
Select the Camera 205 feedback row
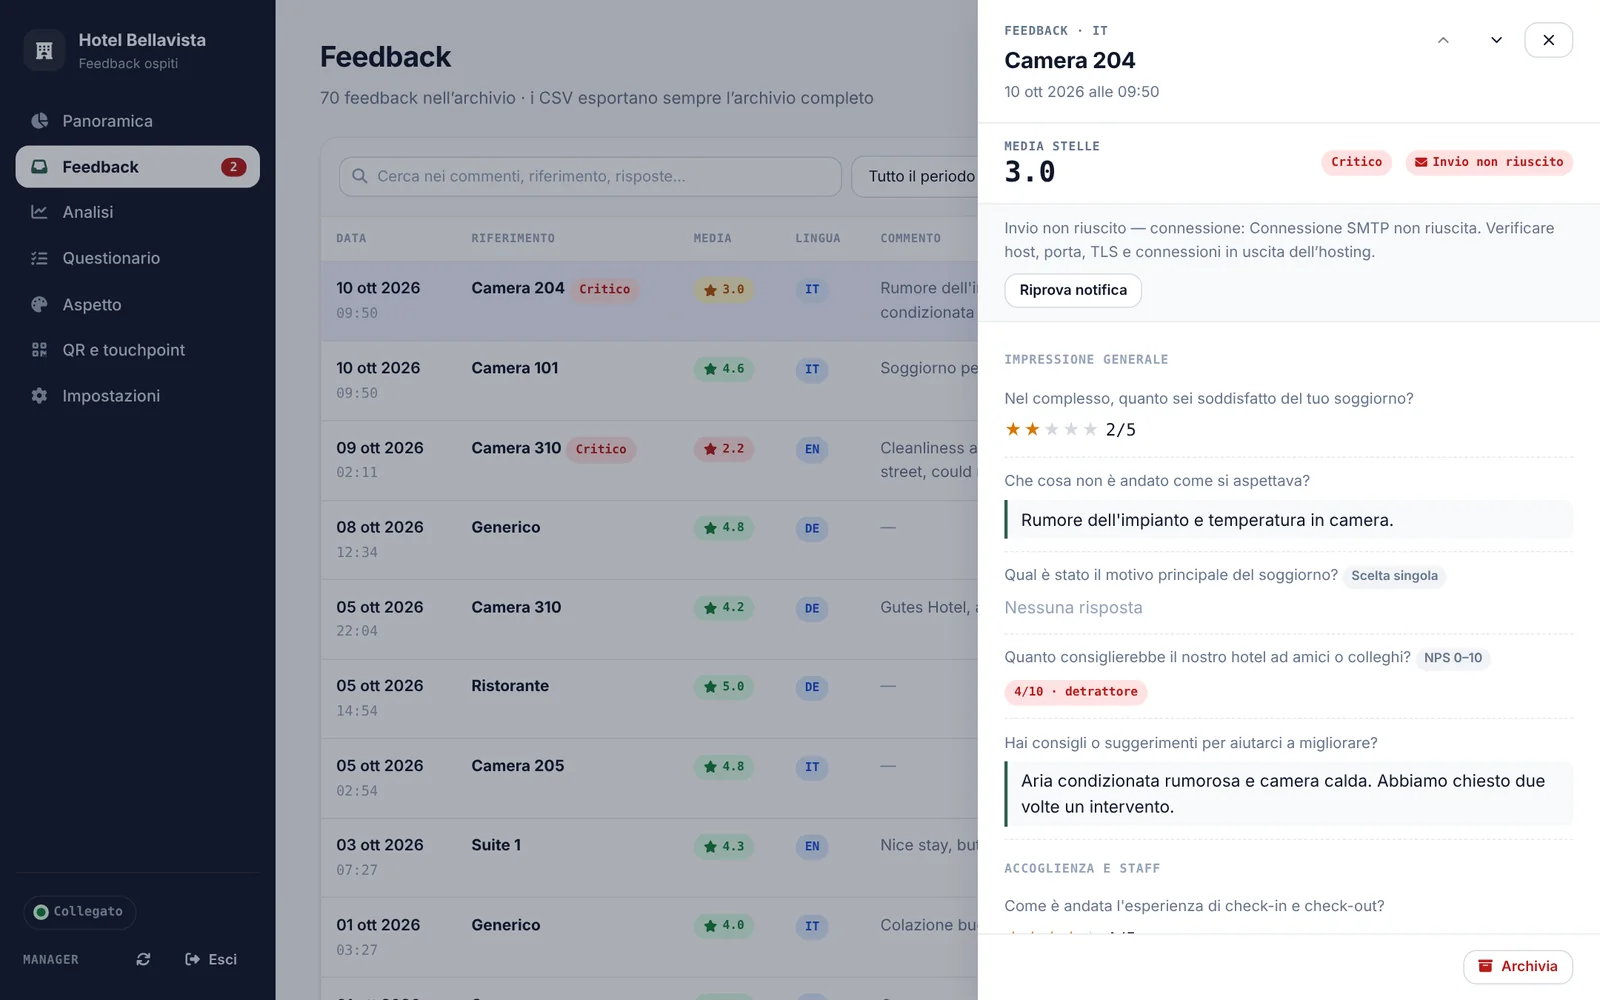649,778
